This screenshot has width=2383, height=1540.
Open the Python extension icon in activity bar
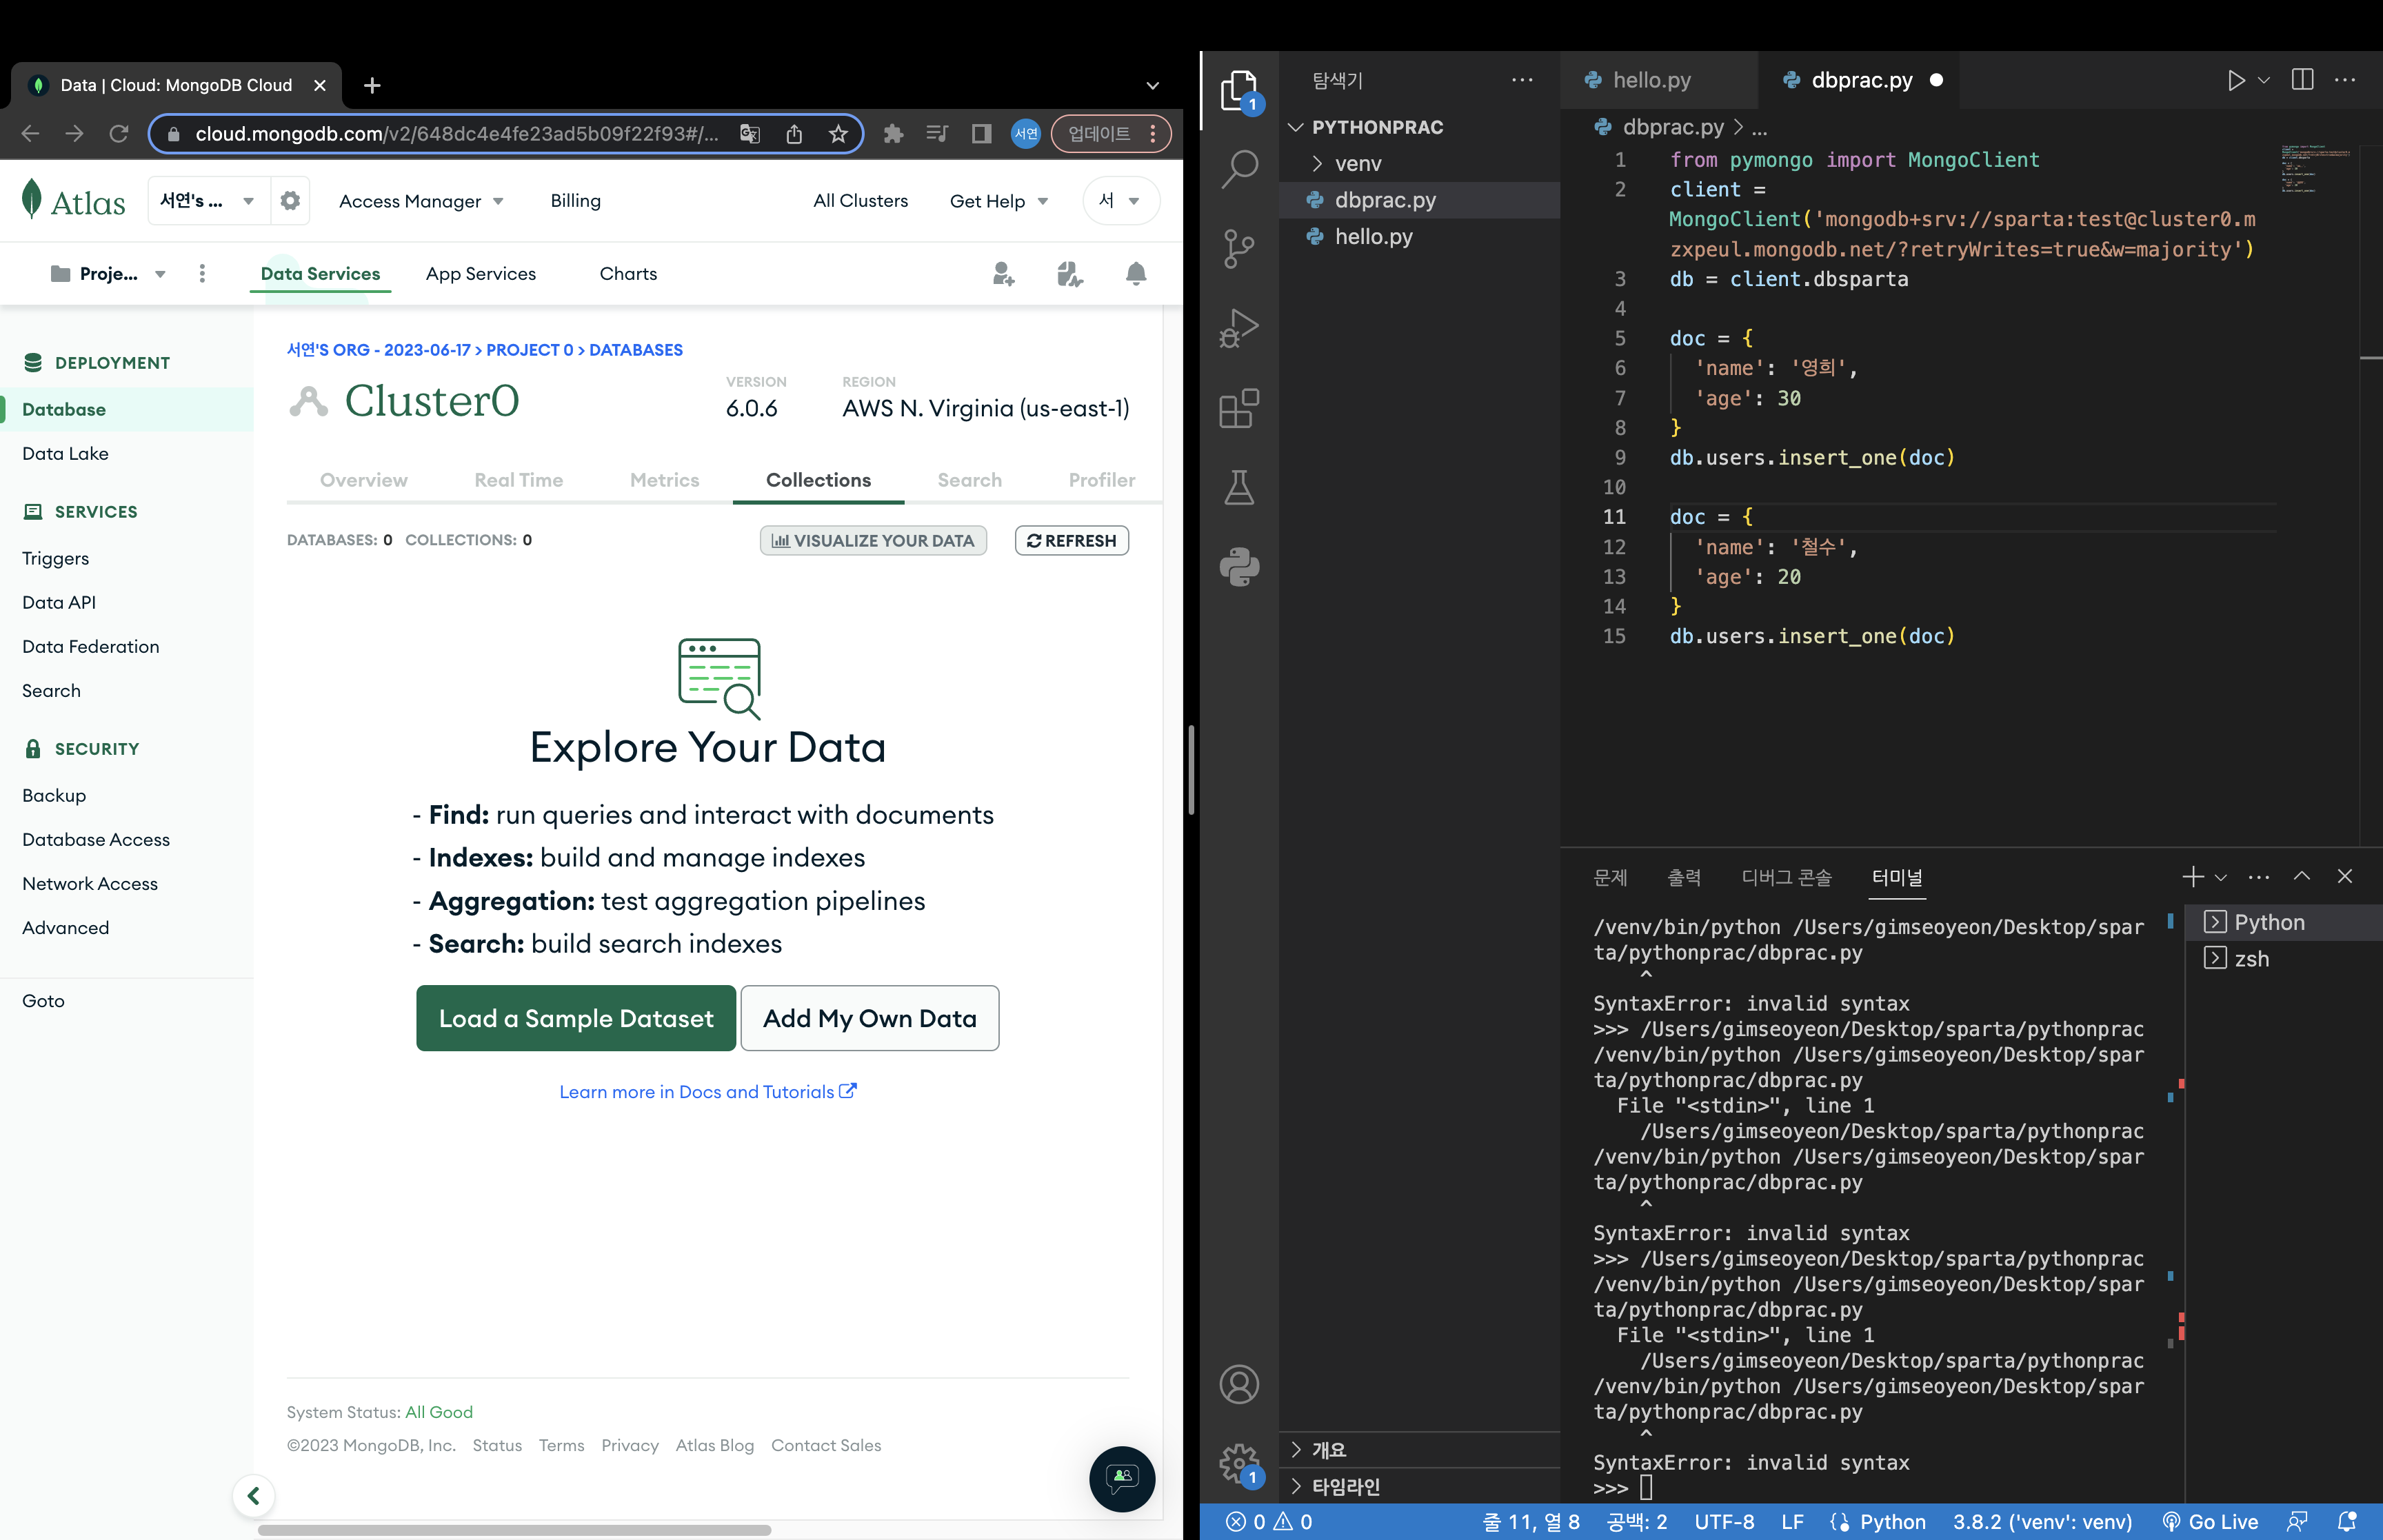1240,567
